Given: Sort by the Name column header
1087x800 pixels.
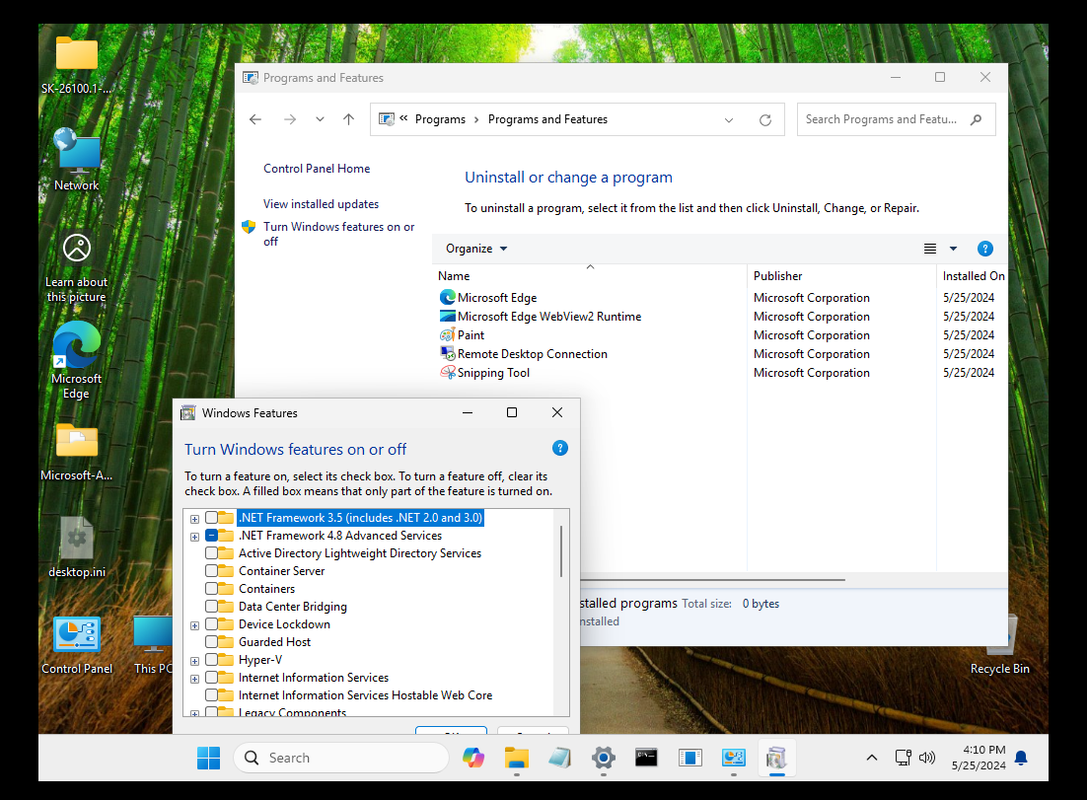Looking at the screenshot, I should point(589,275).
